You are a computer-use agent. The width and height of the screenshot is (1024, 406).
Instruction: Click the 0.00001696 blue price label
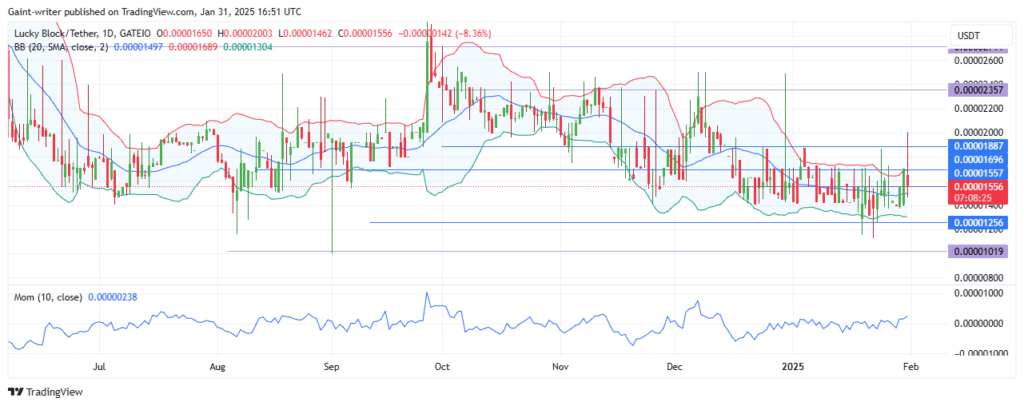pyautogui.click(x=978, y=159)
